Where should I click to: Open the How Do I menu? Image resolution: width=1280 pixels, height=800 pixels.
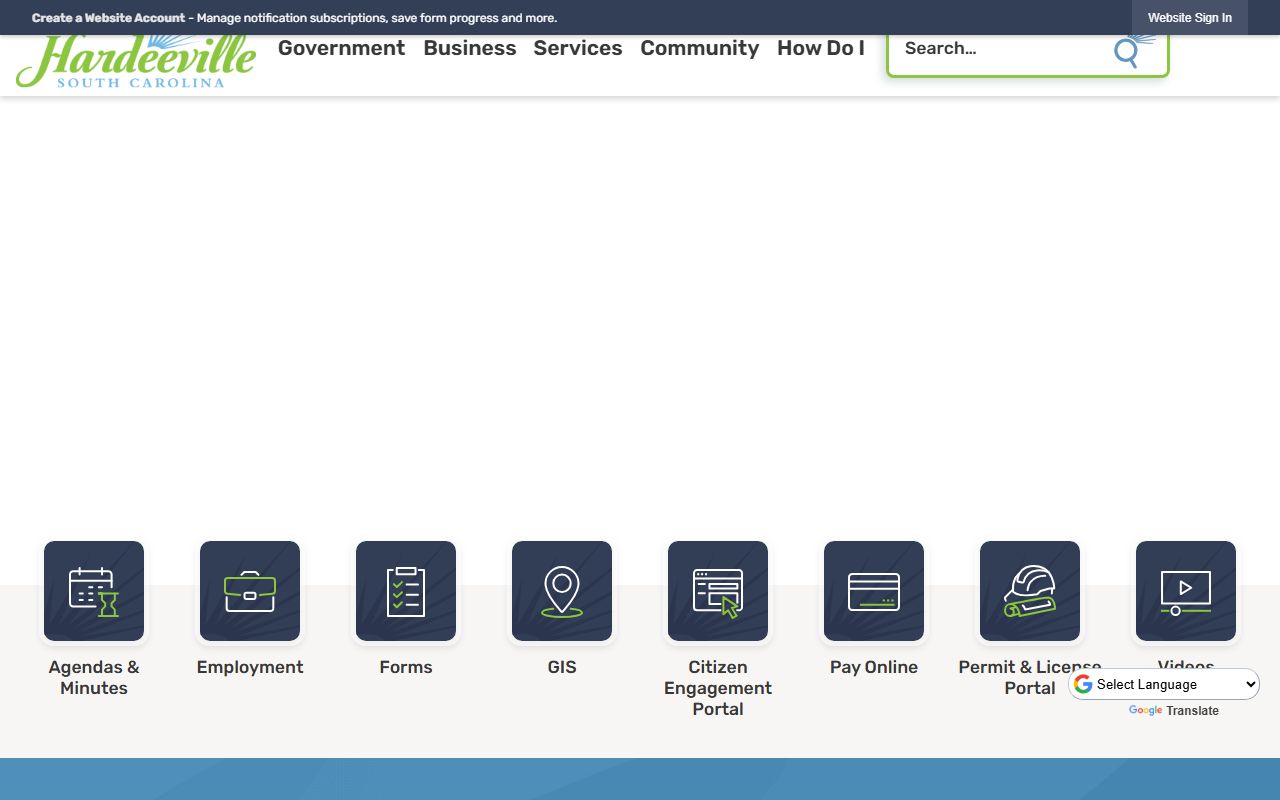821,48
